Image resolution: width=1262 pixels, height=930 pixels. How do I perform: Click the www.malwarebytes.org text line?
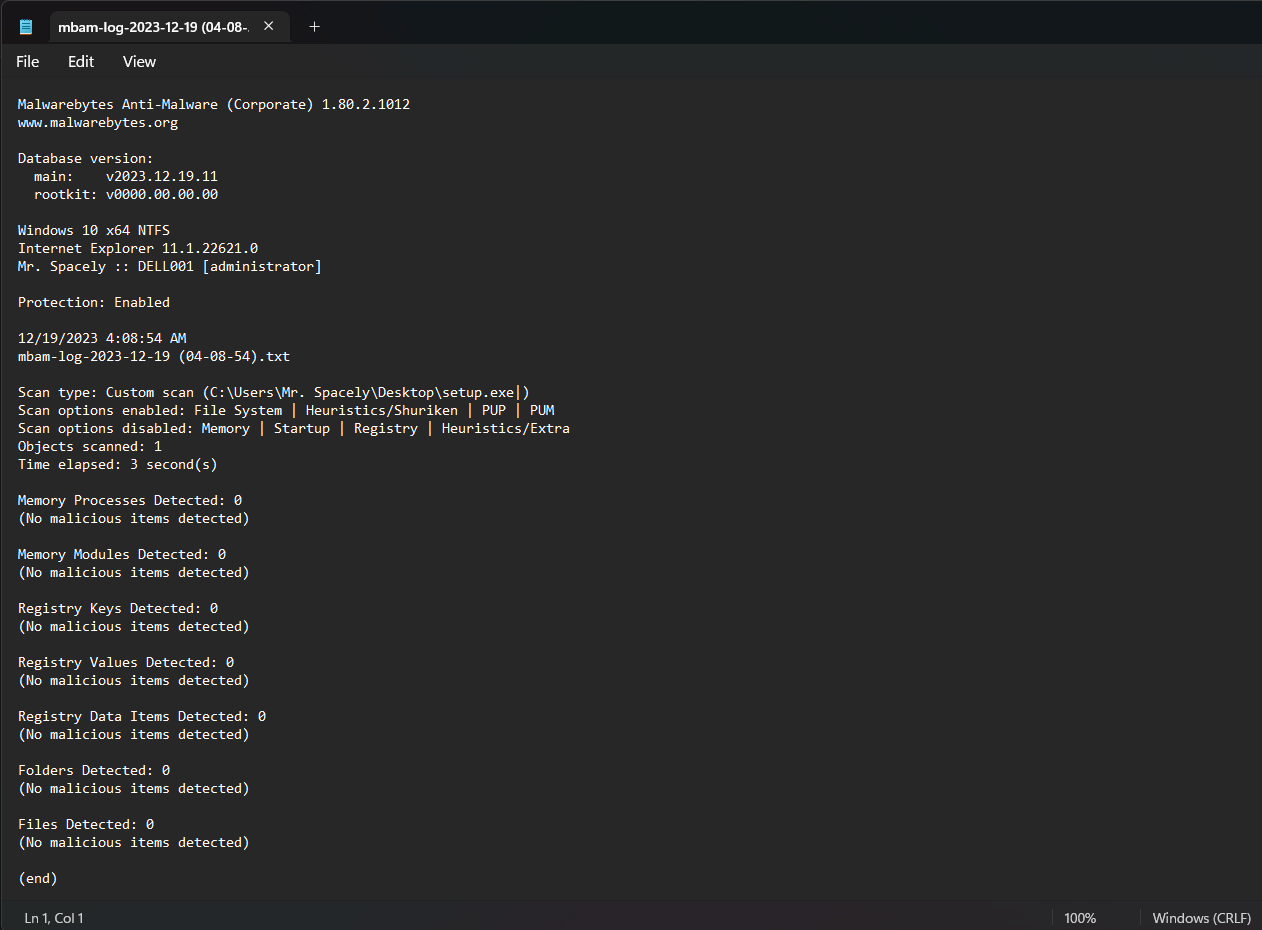pyautogui.click(x=98, y=122)
